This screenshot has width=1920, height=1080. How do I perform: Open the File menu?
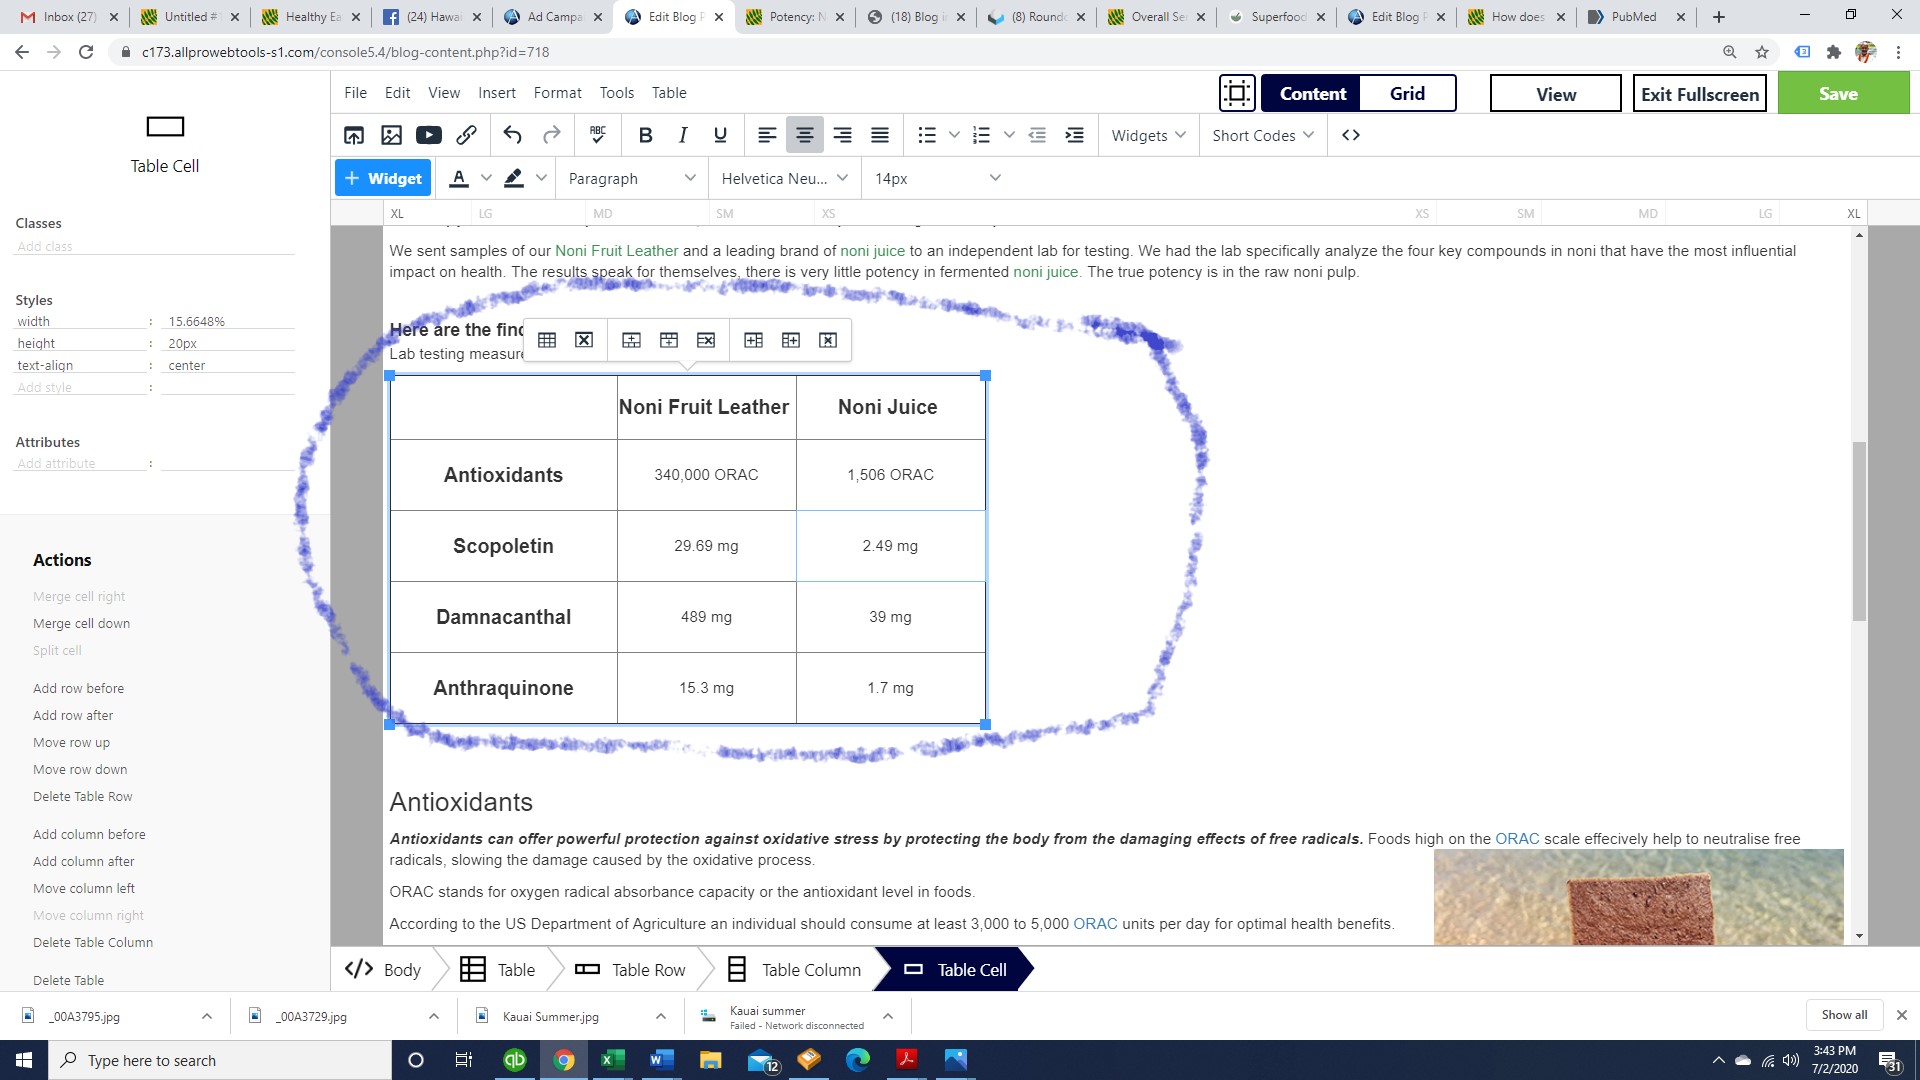coord(355,93)
